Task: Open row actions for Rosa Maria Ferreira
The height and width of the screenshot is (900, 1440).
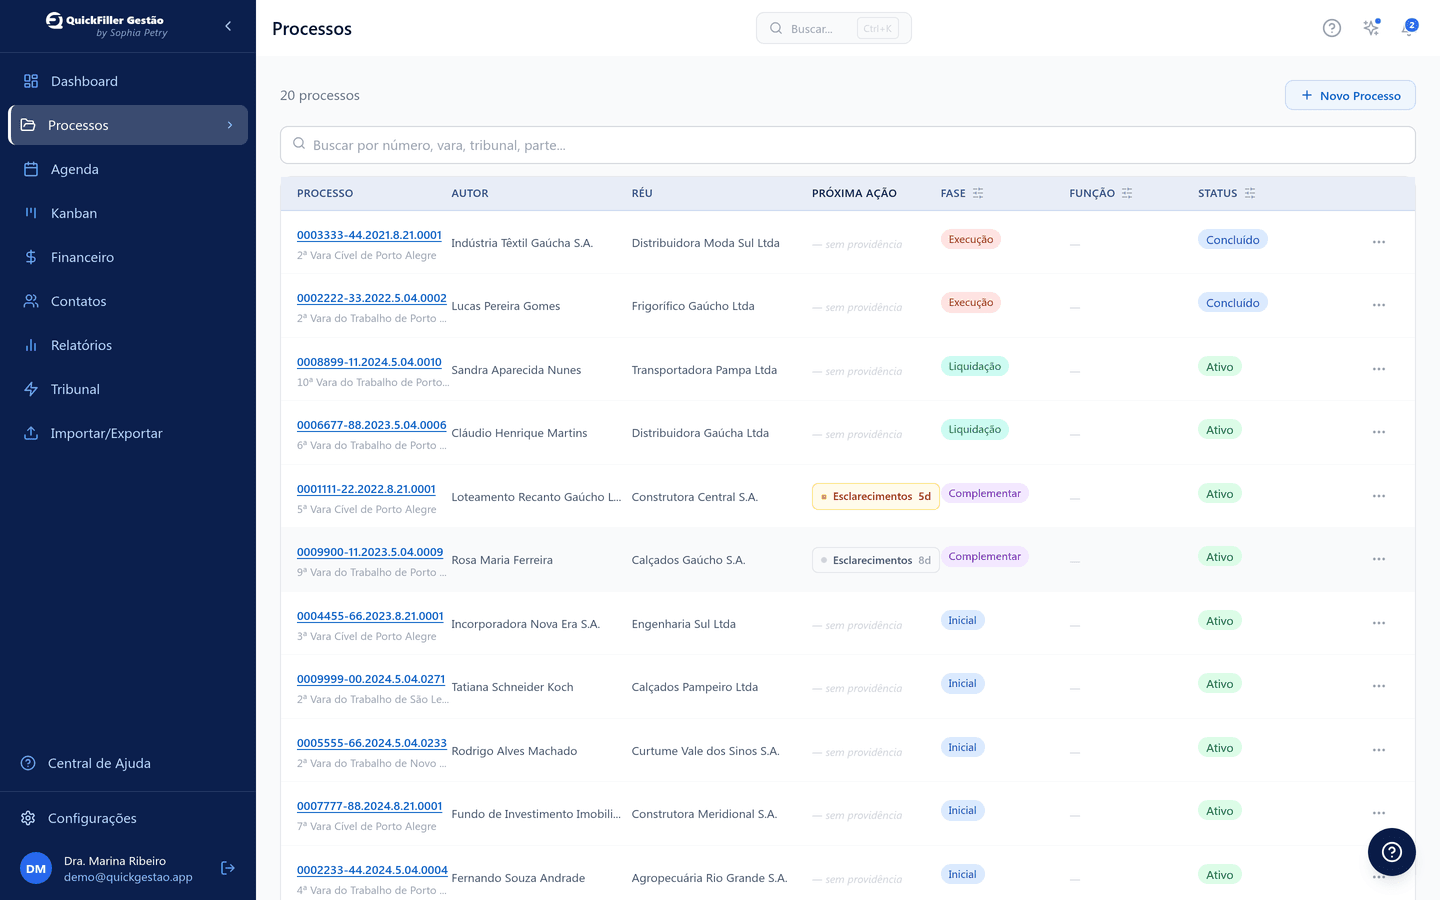Action: pos(1379,559)
